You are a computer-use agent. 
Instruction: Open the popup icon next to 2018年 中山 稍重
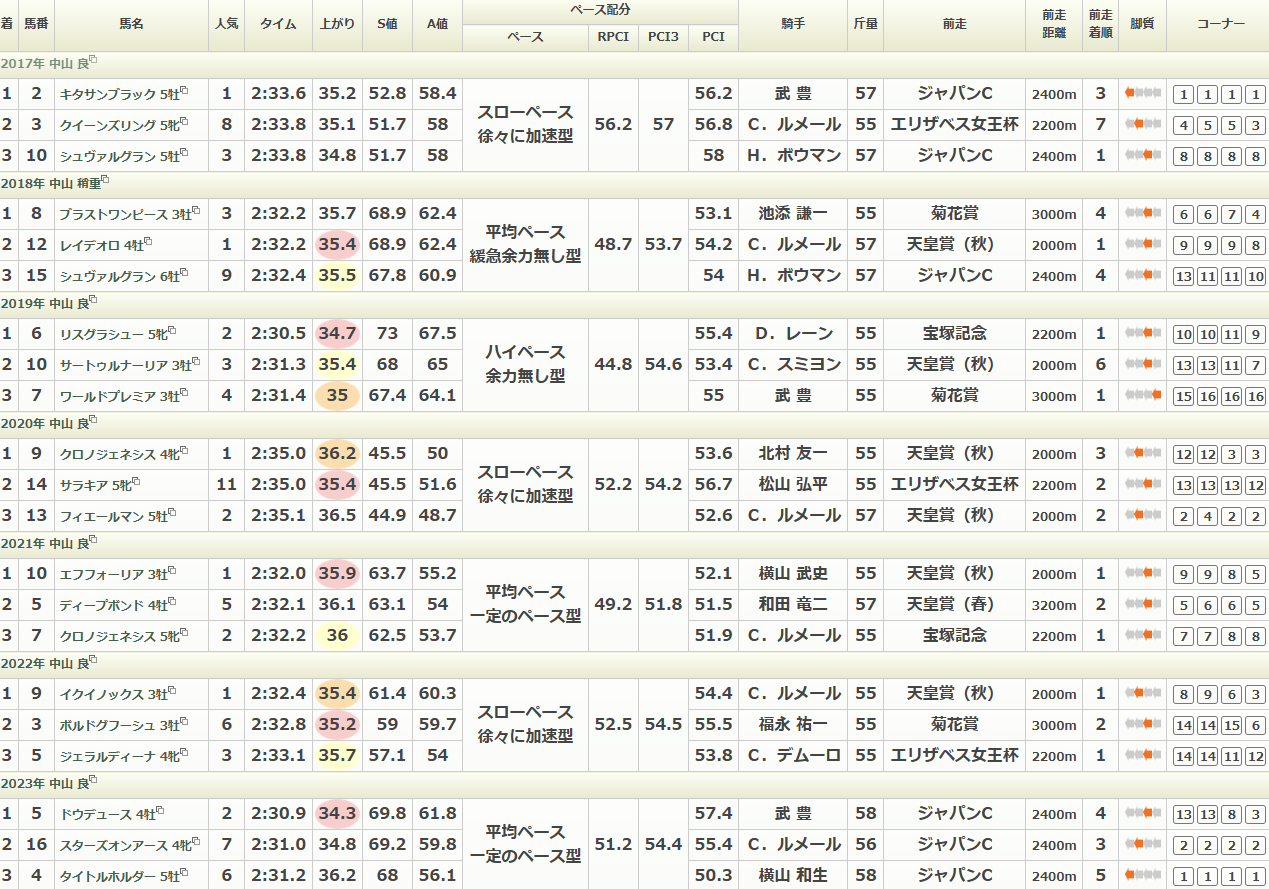click(x=105, y=181)
